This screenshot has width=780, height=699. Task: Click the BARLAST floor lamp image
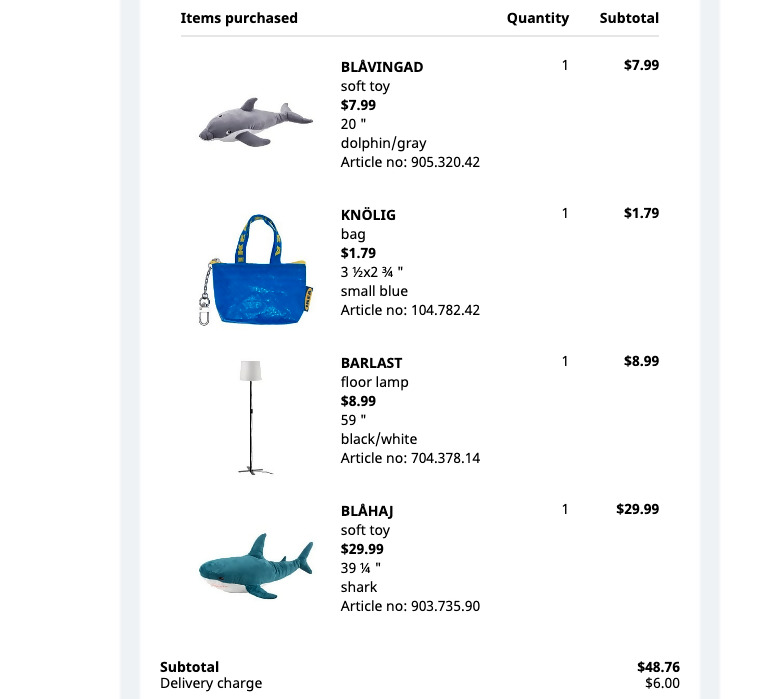click(x=255, y=417)
